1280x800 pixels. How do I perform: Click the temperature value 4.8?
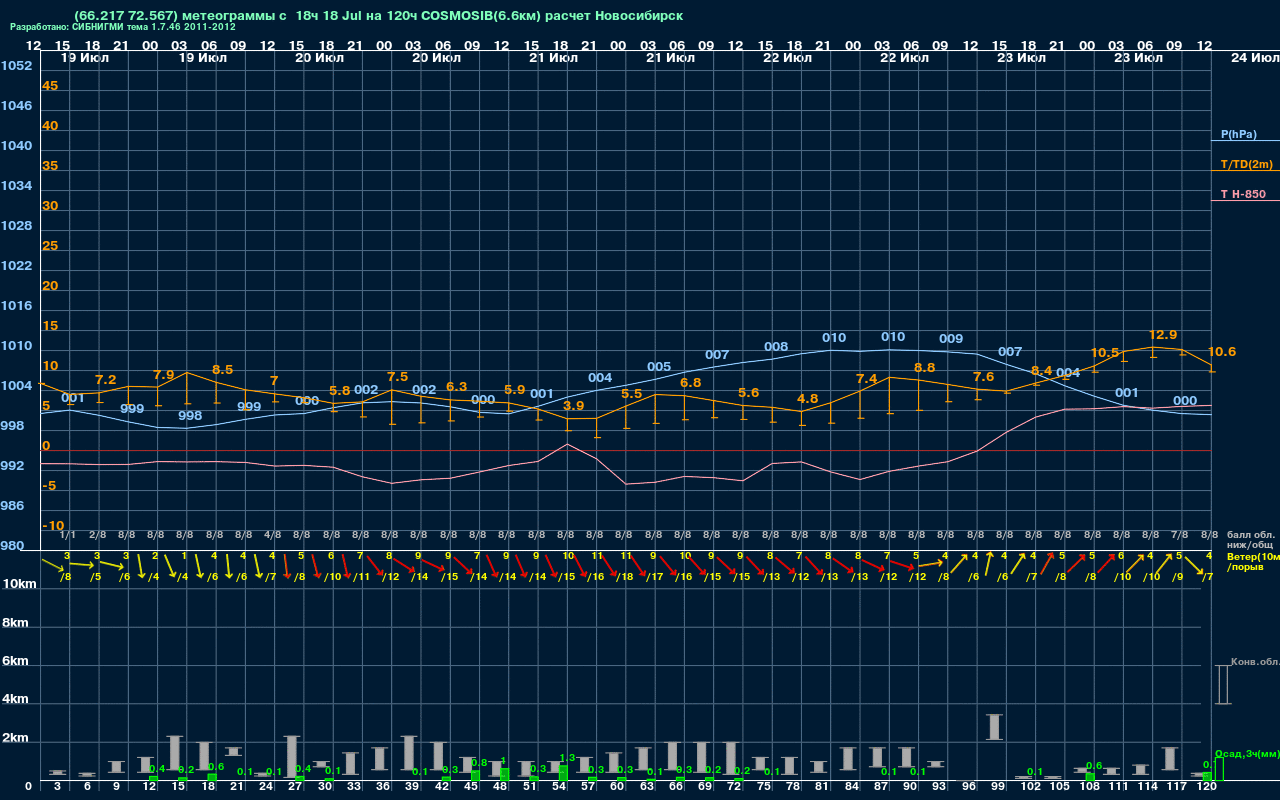[808, 399]
